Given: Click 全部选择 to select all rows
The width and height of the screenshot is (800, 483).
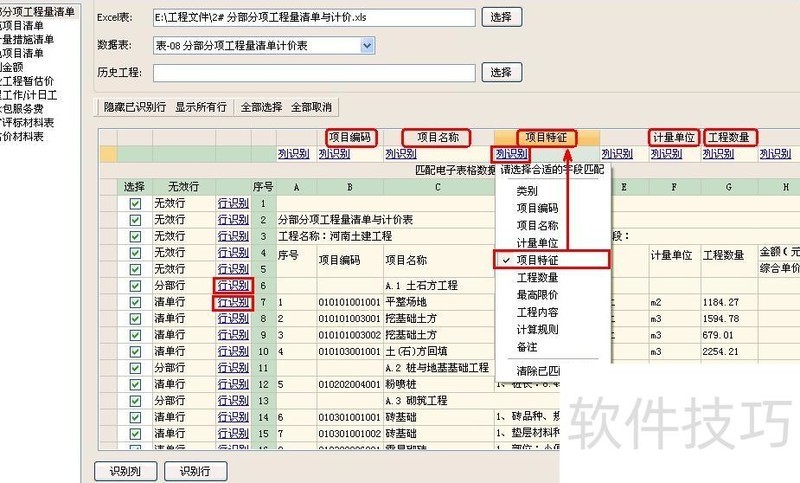Looking at the screenshot, I should pyautogui.click(x=262, y=107).
